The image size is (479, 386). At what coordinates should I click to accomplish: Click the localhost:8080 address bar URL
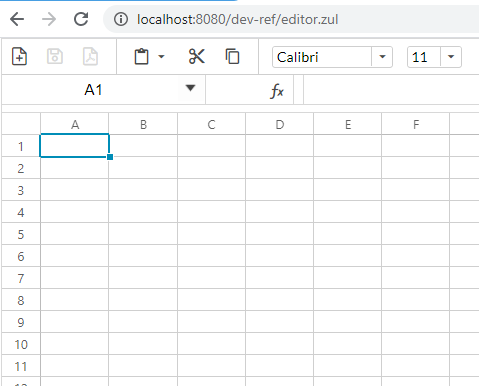[238, 19]
